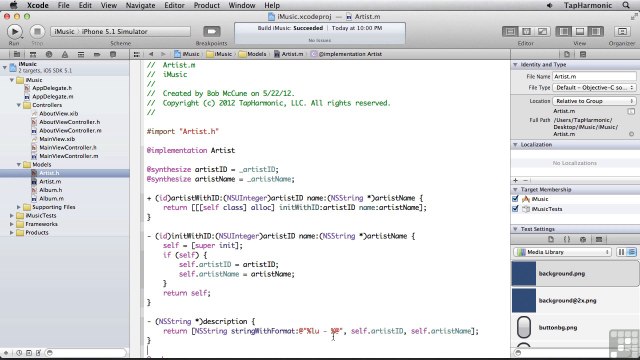Image resolution: width=640 pixels, height=360 pixels.
Task: Expand the Products group
Action: pyautogui.click(x=12, y=233)
